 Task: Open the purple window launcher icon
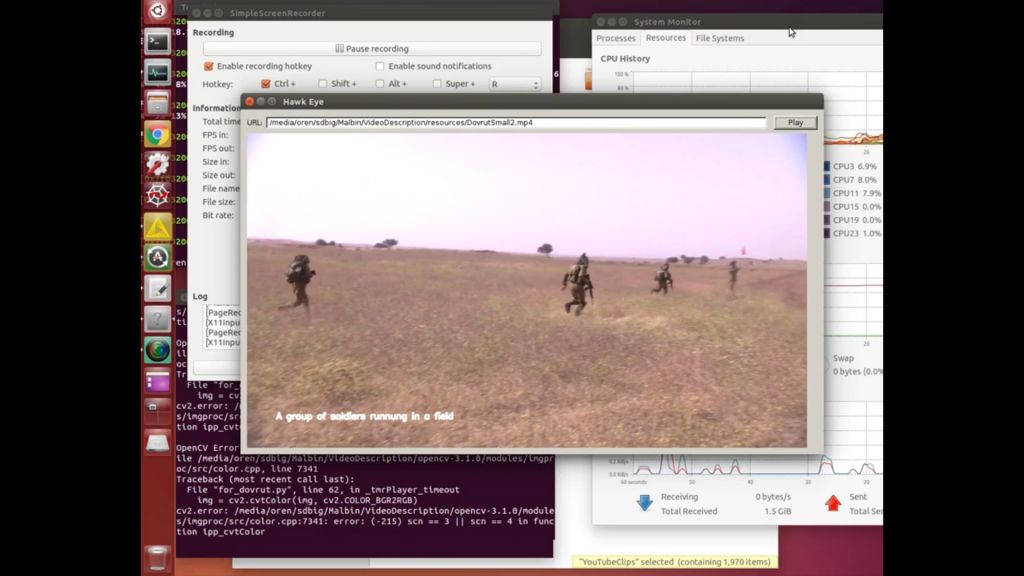[x=157, y=381]
